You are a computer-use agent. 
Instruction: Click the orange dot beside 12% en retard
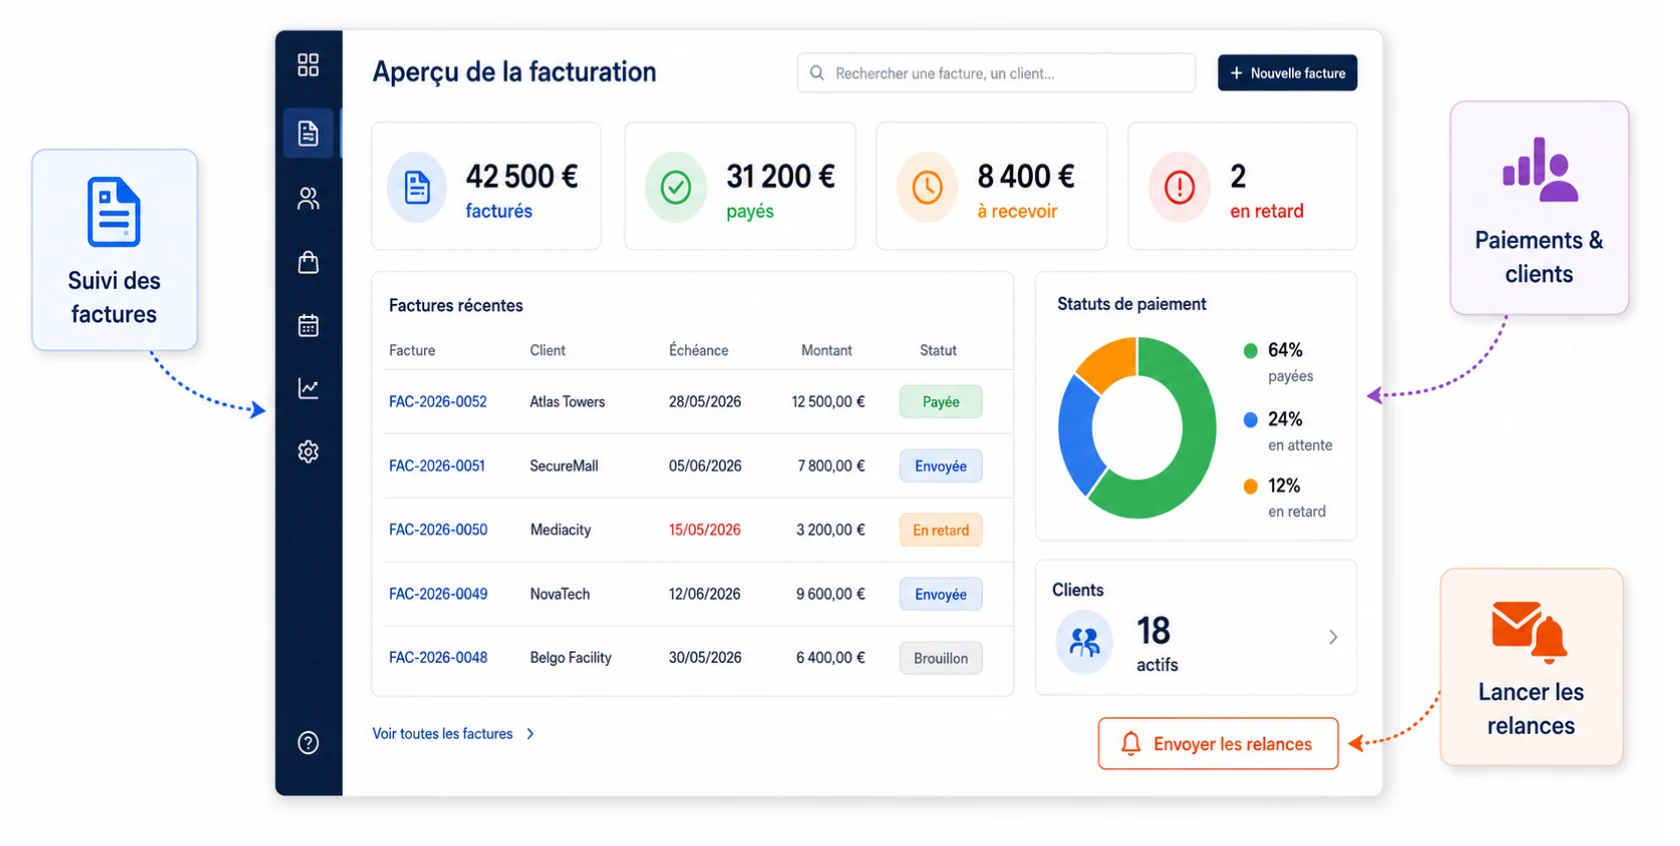[1250, 487]
